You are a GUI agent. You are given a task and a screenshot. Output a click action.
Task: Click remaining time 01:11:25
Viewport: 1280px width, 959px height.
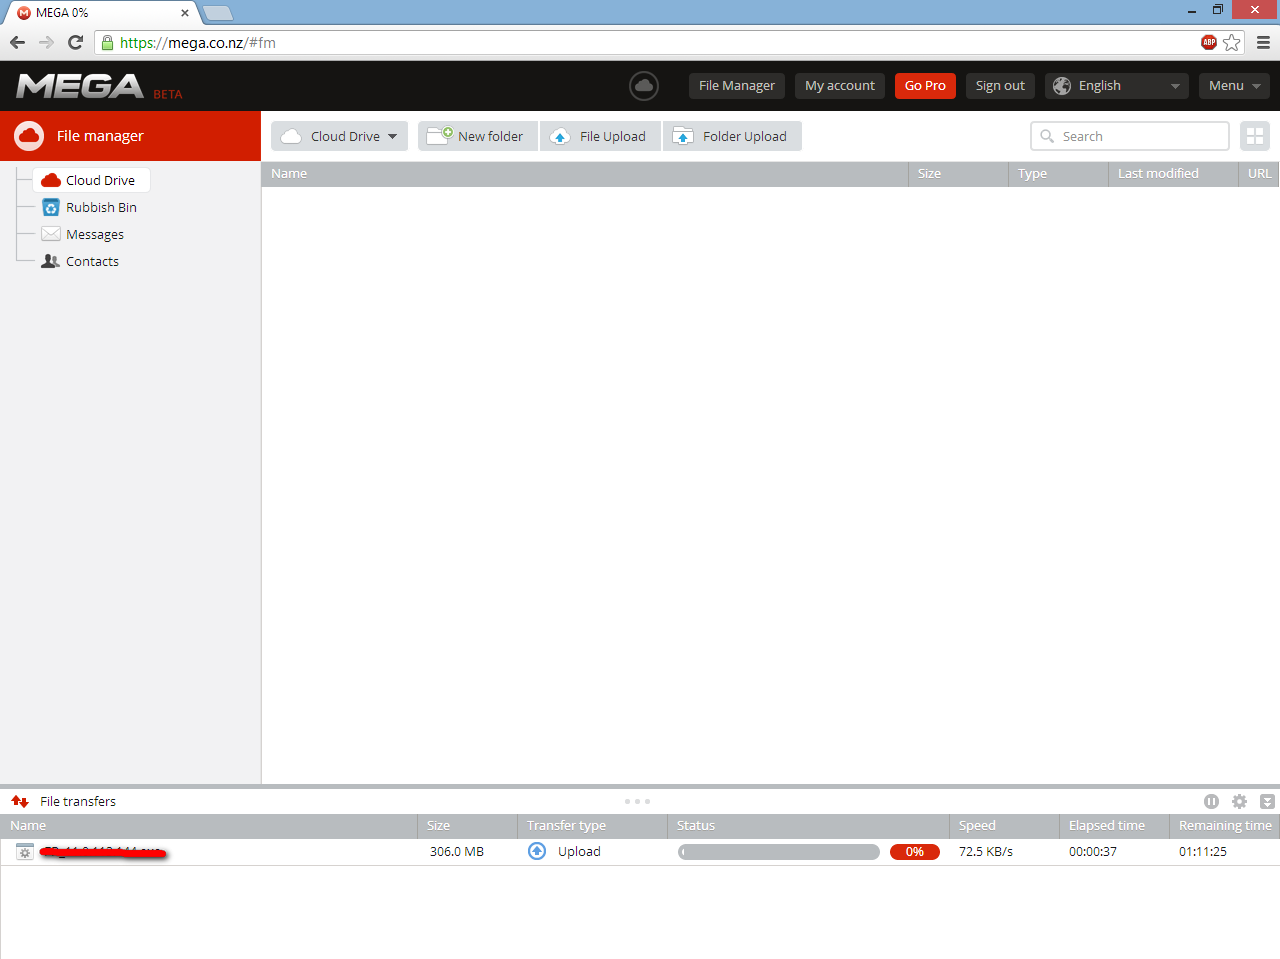point(1203,852)
